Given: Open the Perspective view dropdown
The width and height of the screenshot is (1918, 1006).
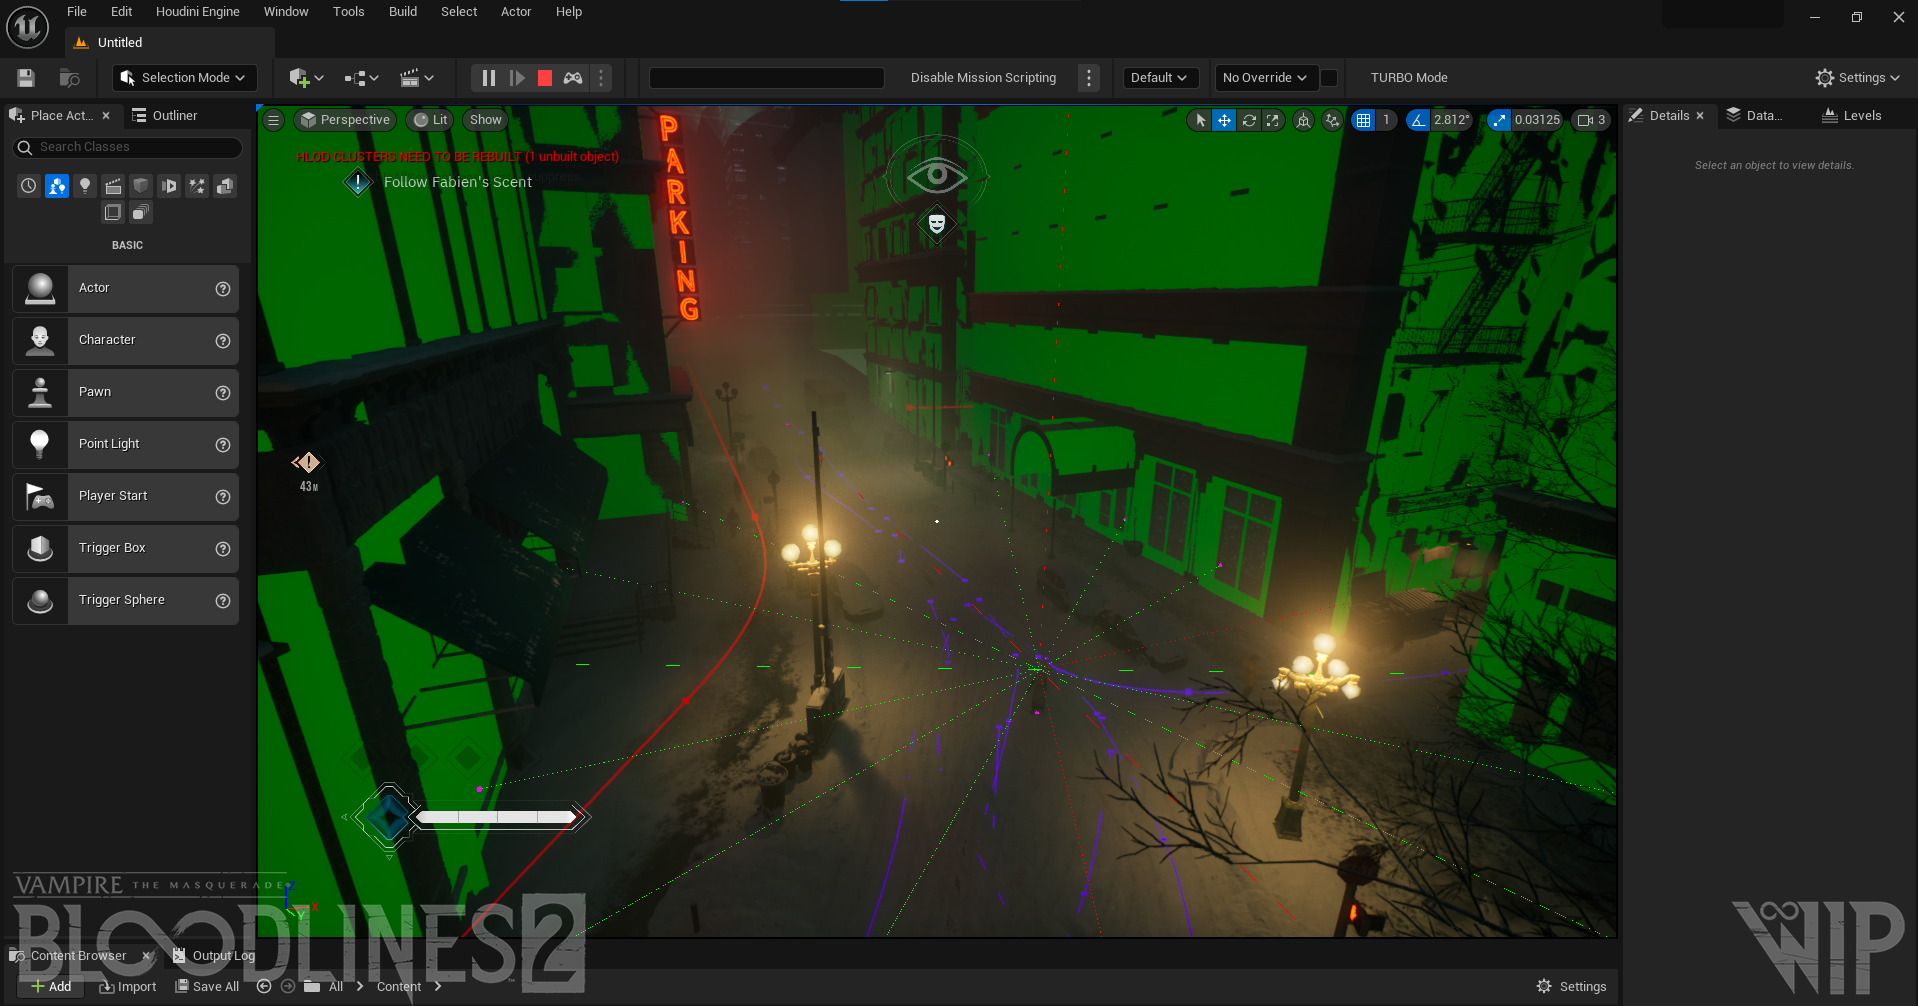Looking at the screenshot, I should [344, 119].
